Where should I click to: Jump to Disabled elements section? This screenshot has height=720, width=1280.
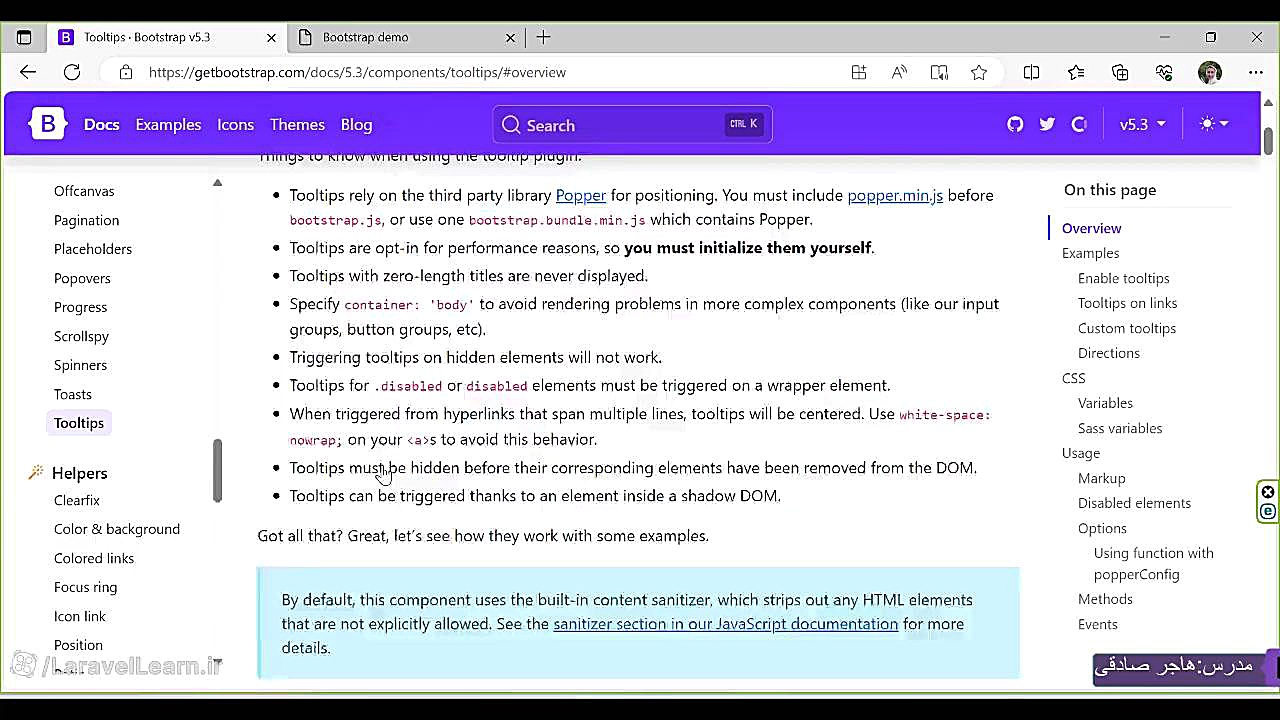tap(1134, 503)
